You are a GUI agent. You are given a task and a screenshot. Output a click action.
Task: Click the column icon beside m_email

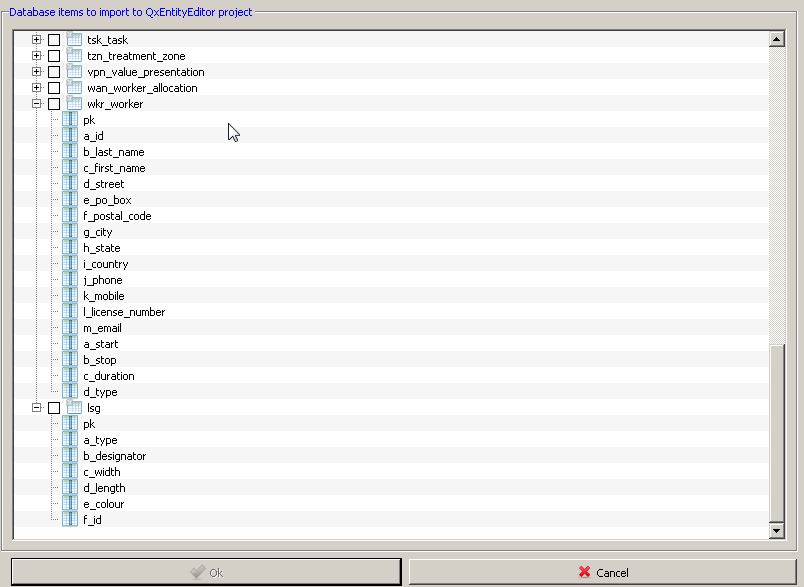click(x=69, y=328)
